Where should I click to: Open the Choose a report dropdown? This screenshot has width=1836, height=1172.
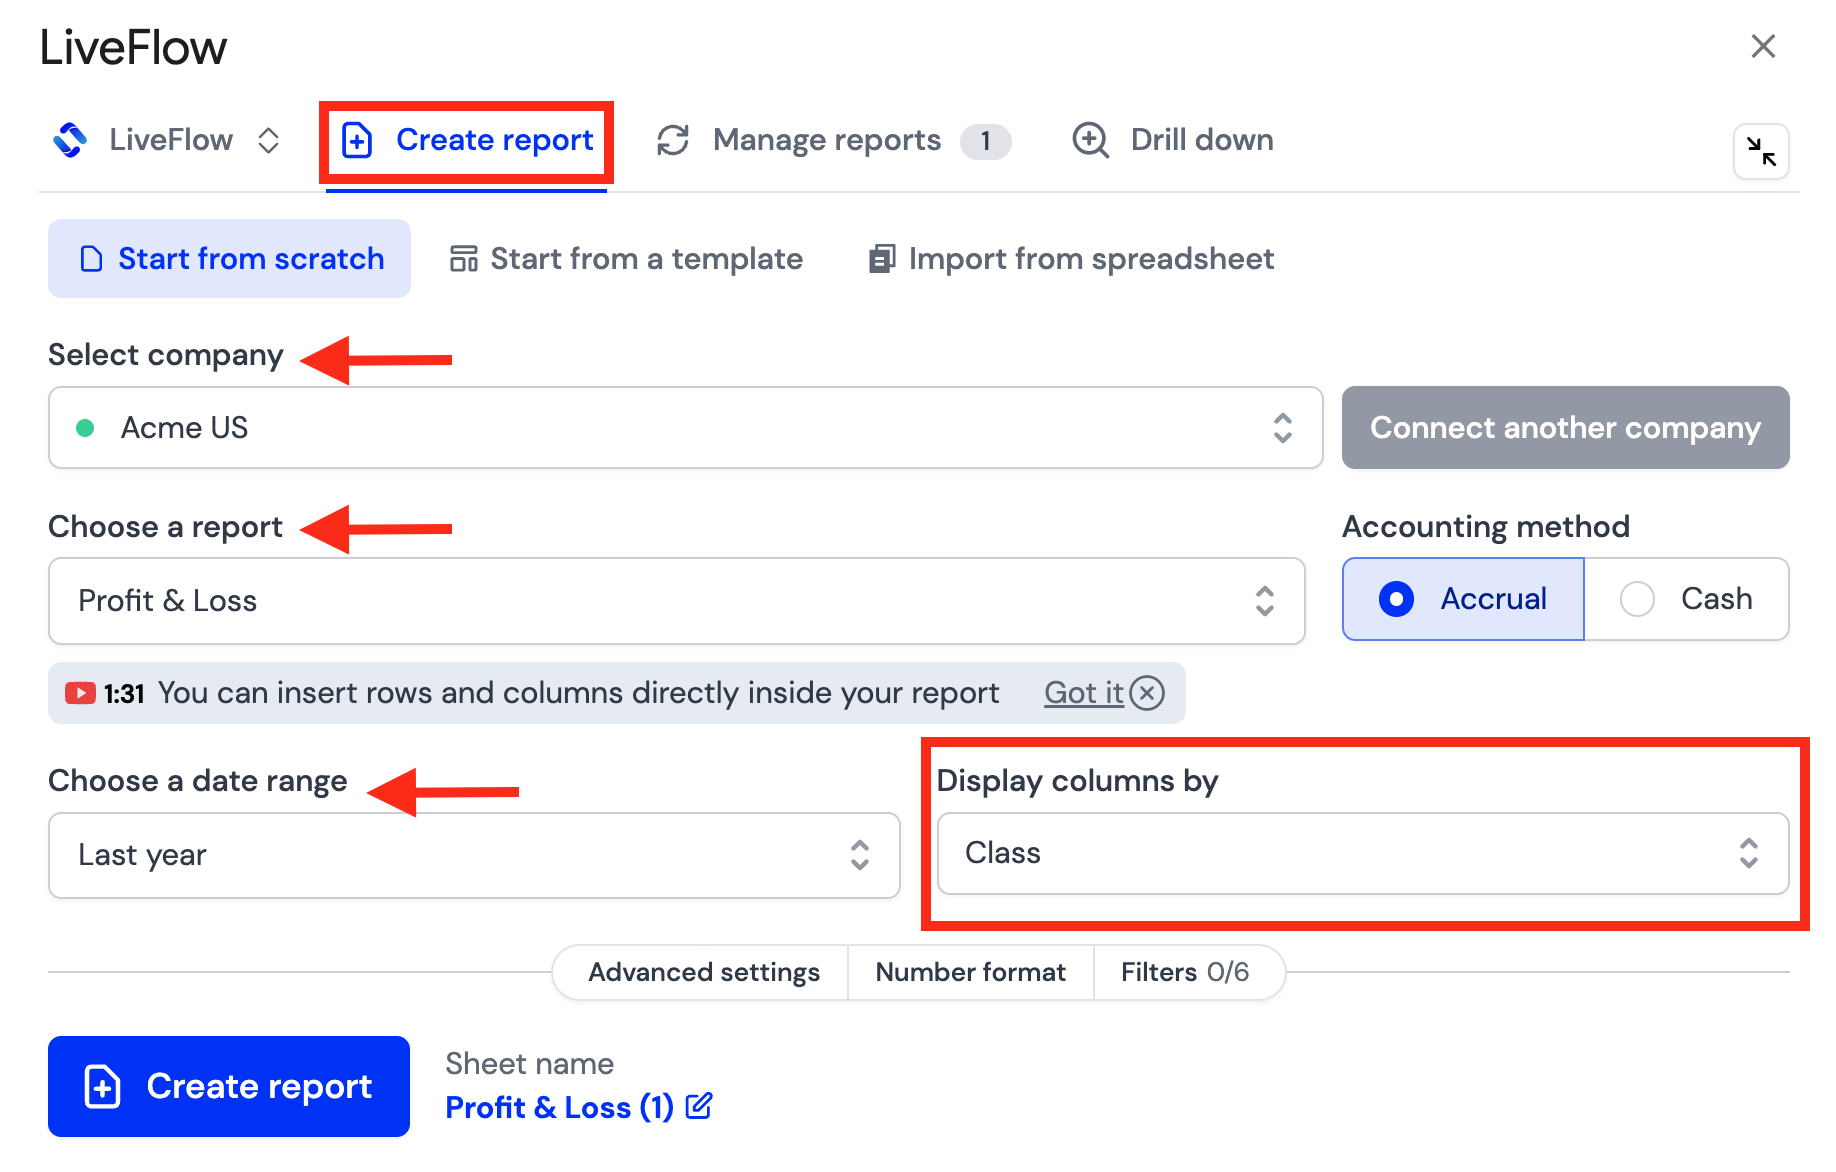click(677, 601)
